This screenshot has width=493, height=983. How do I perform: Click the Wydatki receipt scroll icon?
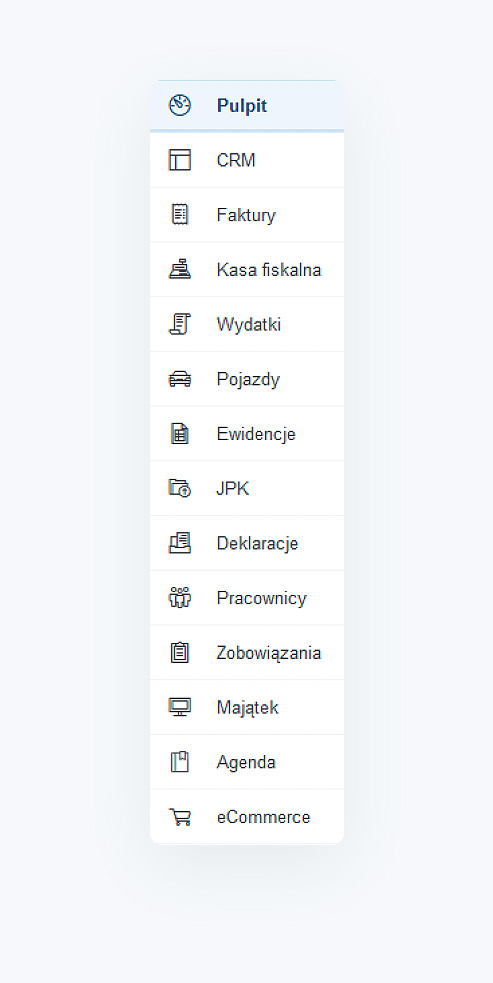pos(180,324)
